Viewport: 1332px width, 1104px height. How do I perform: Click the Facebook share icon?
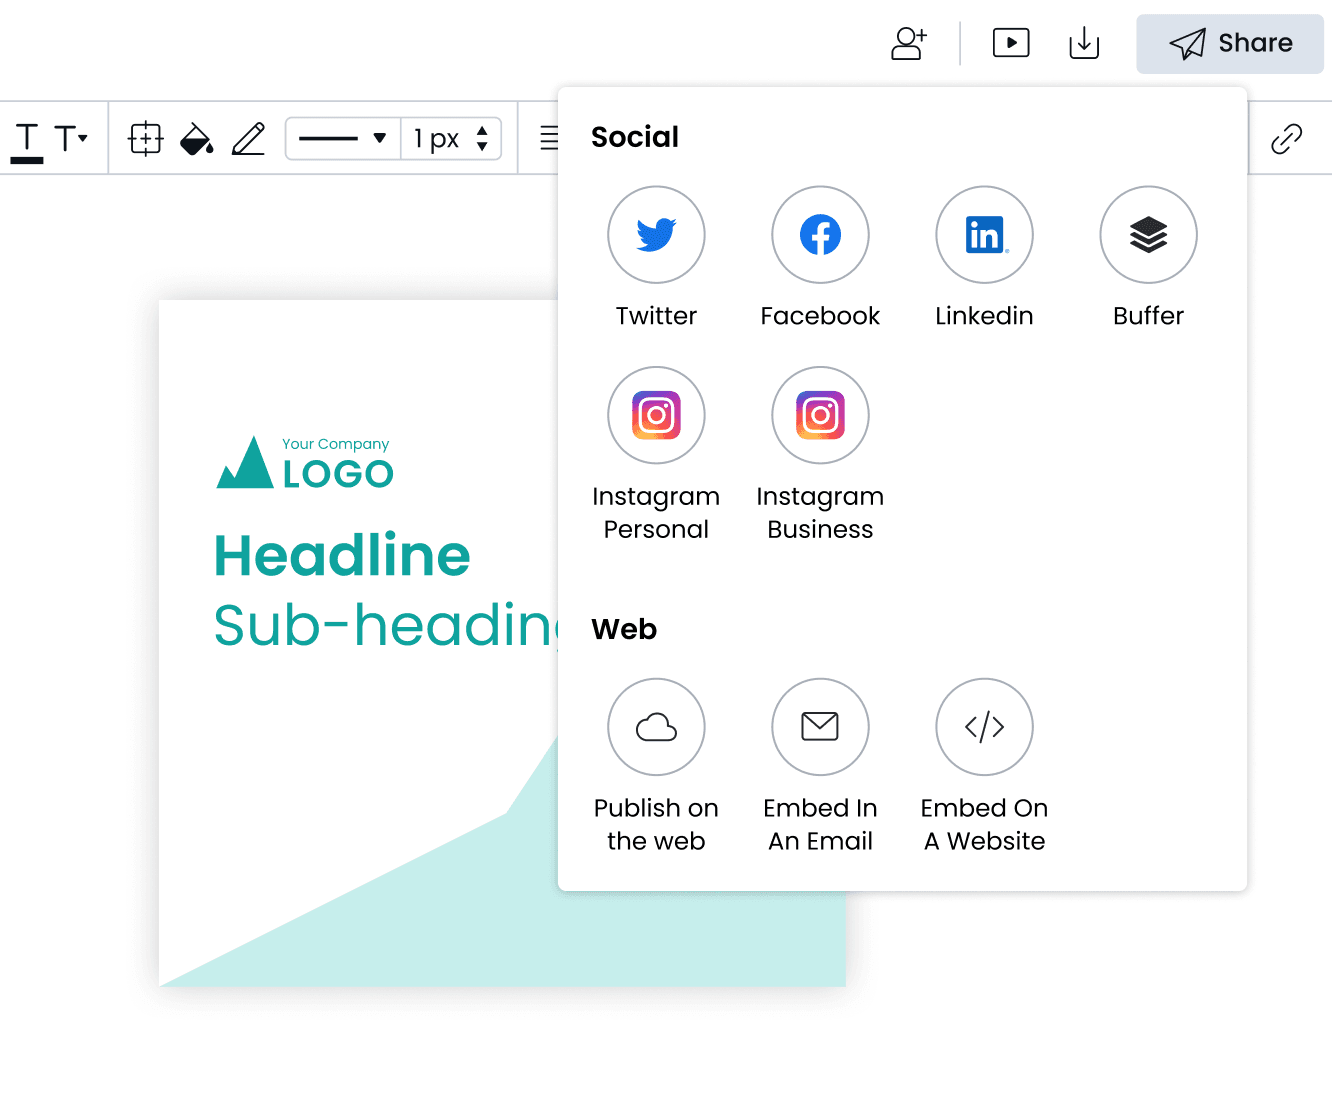820,235
